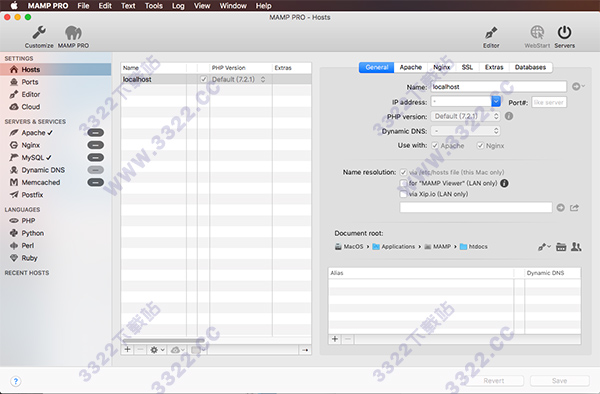Open help with question mark button
600x394 pixels.
point(16,381)
